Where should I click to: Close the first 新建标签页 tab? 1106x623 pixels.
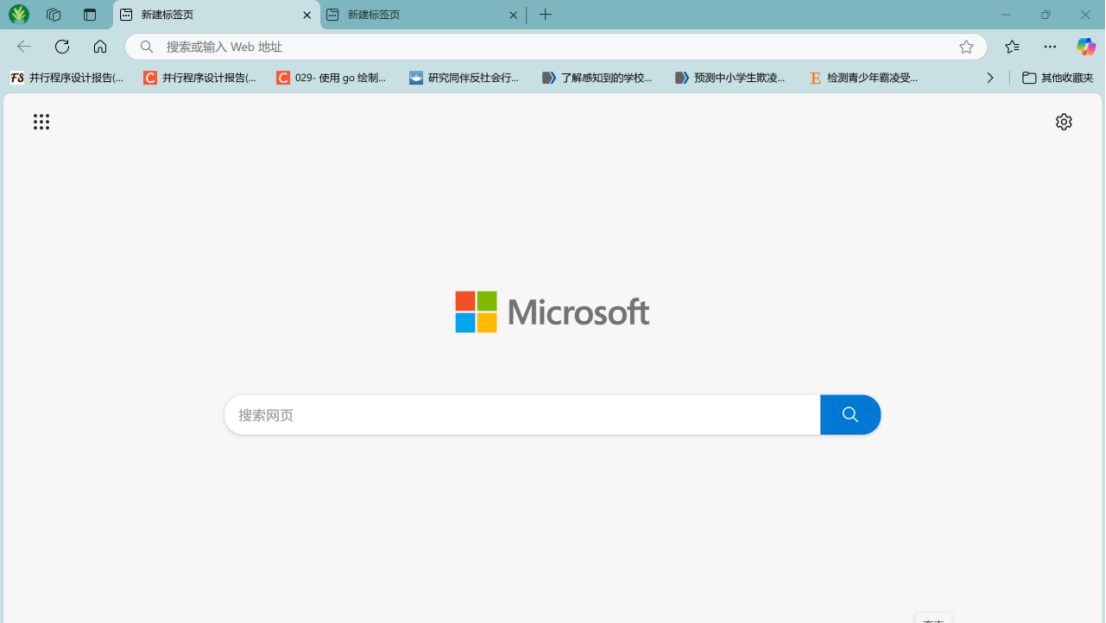pyautogui.click(x=307, y=15)
